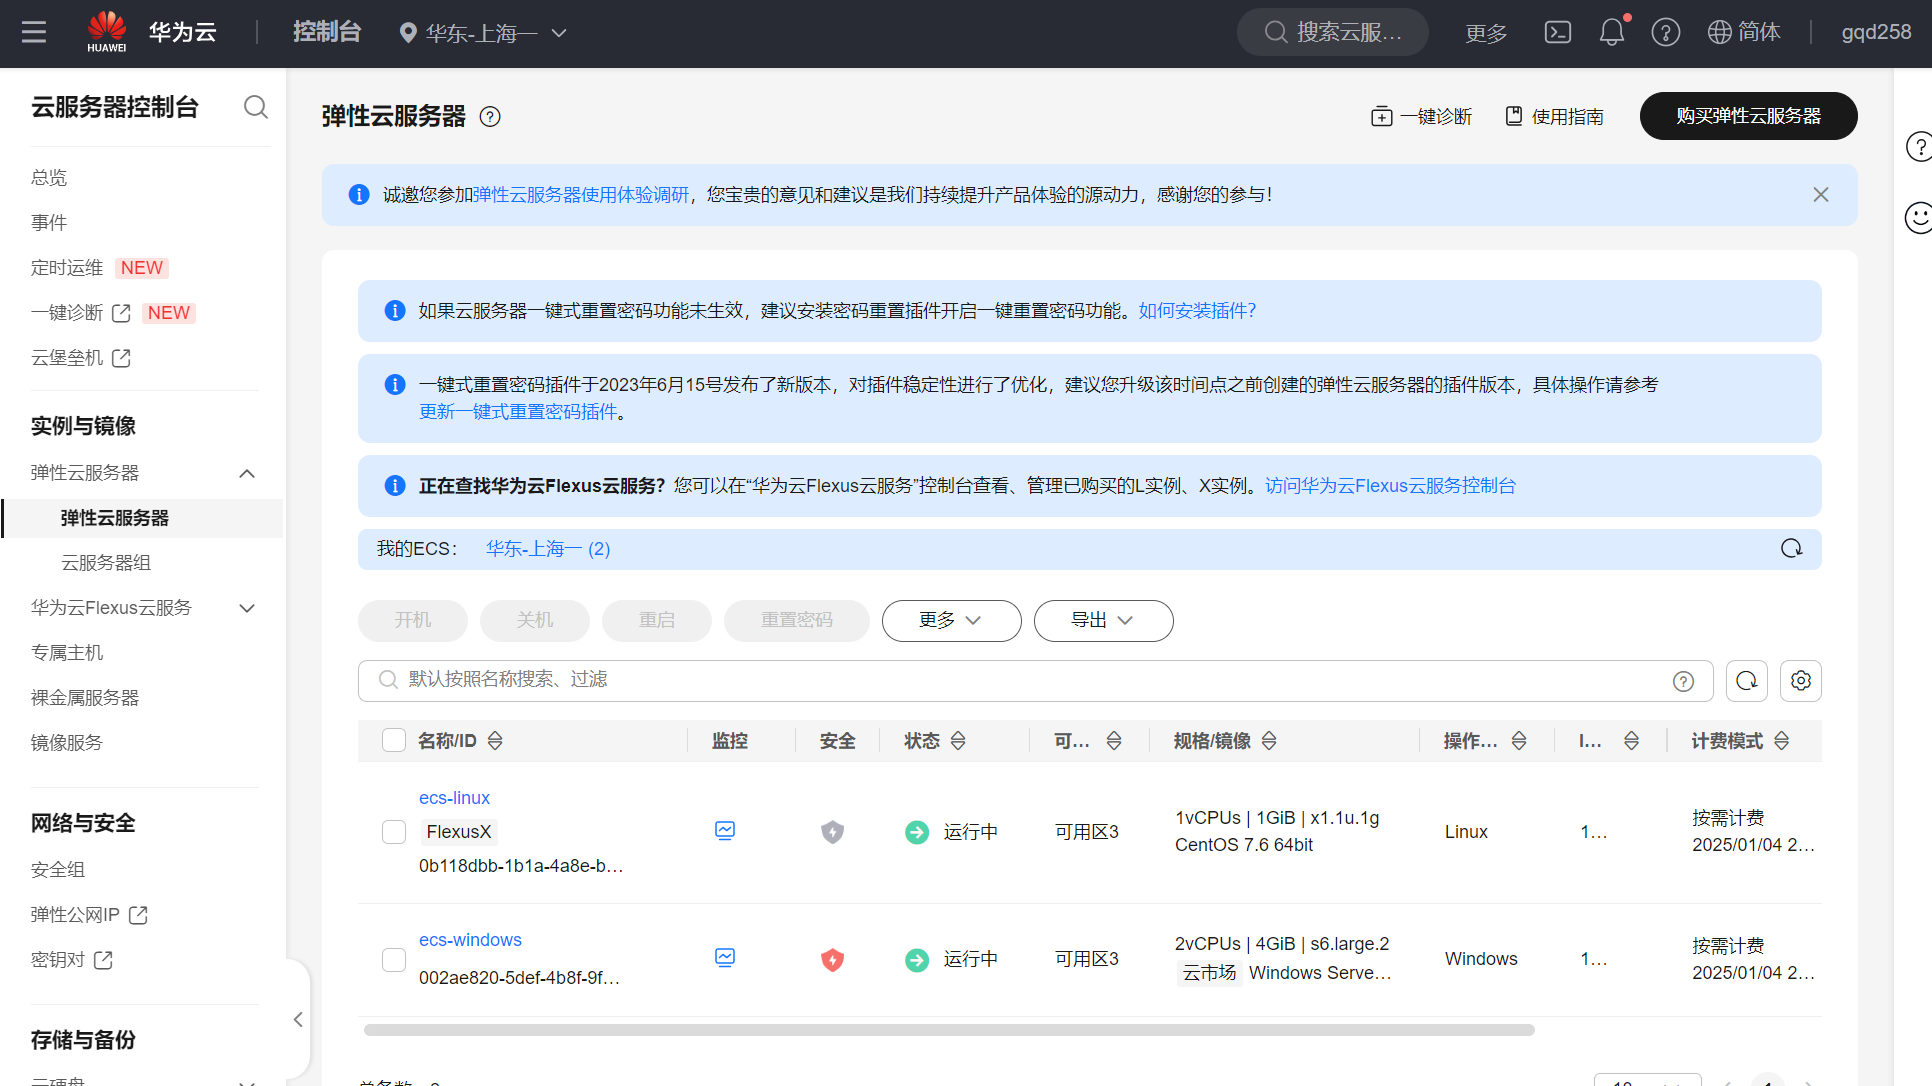Go to 总览 in sidebar
Image resolution: width=1932 pixels, height=1086 pixels.
(49, 178)
